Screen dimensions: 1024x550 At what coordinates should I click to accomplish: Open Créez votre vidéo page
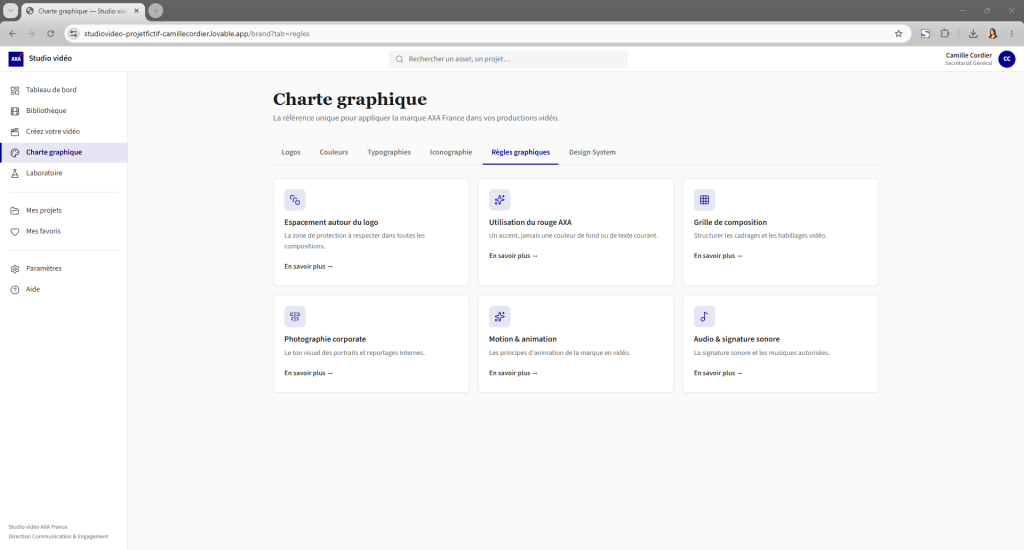(x=64, y=132)
